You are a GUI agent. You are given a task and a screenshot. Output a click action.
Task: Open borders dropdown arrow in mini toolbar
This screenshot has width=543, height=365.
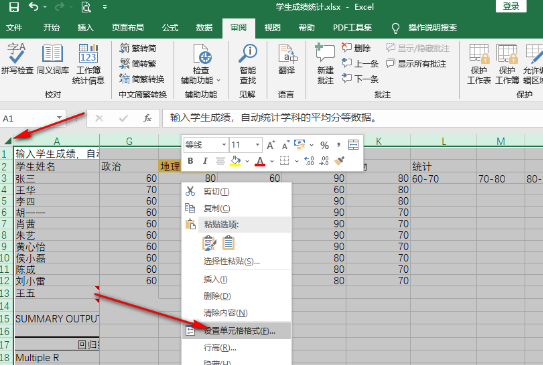[x=297, y=161]
